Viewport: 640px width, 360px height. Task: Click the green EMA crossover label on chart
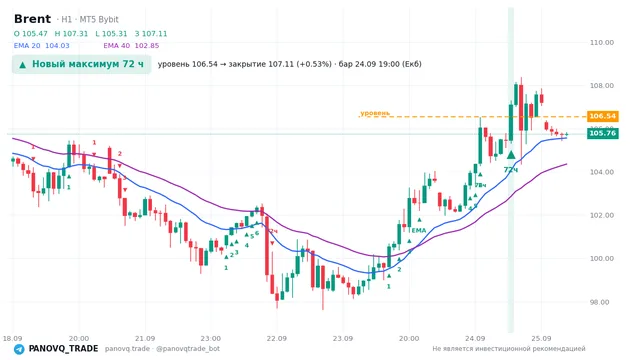pos(418,231)
